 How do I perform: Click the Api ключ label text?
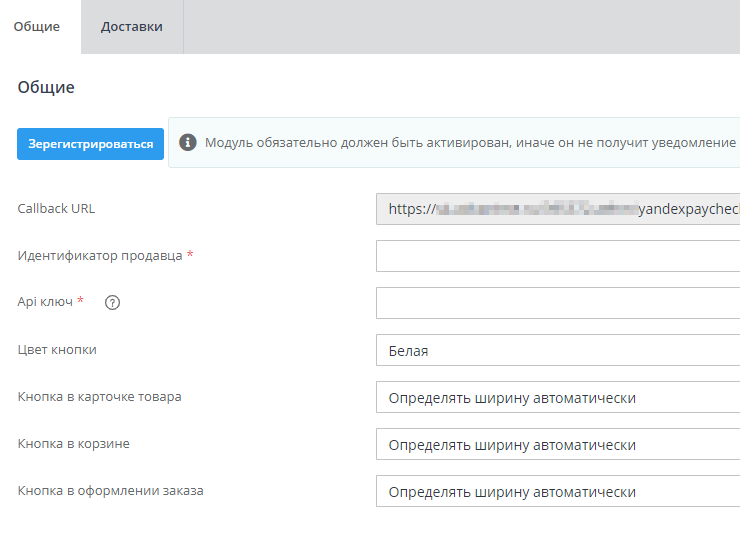point(45,302)
